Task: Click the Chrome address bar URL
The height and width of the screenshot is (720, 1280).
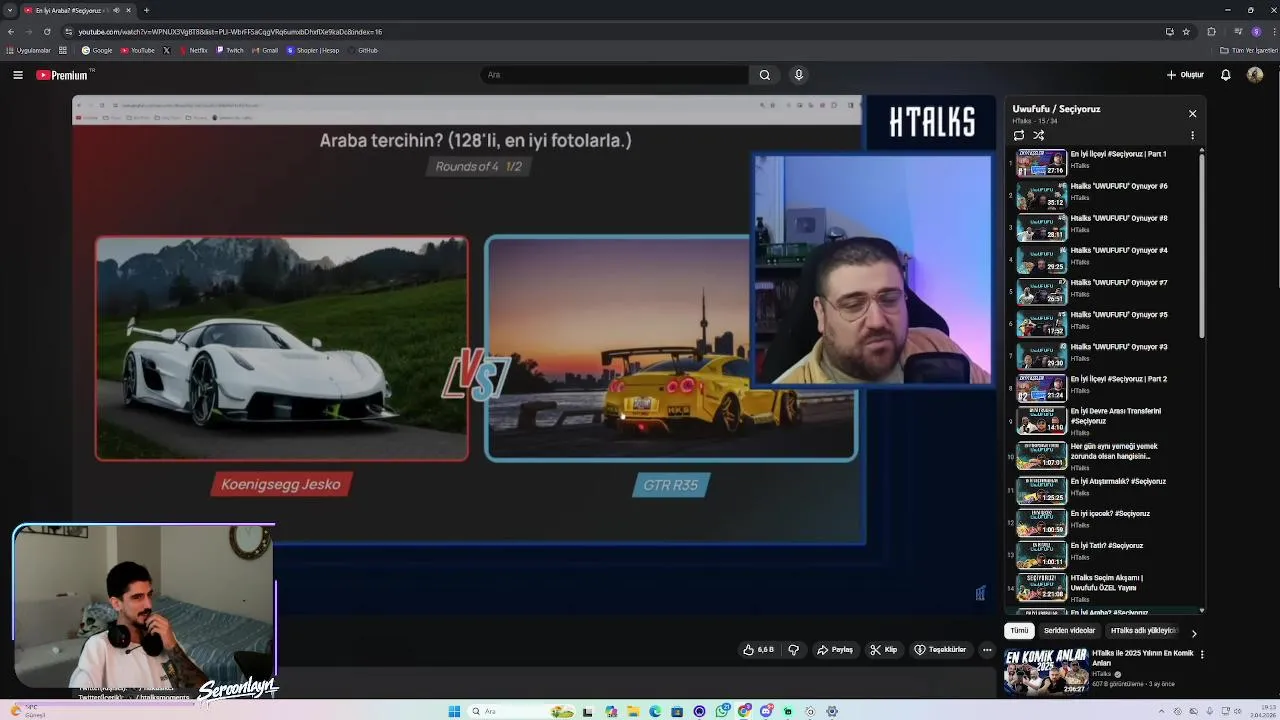Action: pos(230,32)
